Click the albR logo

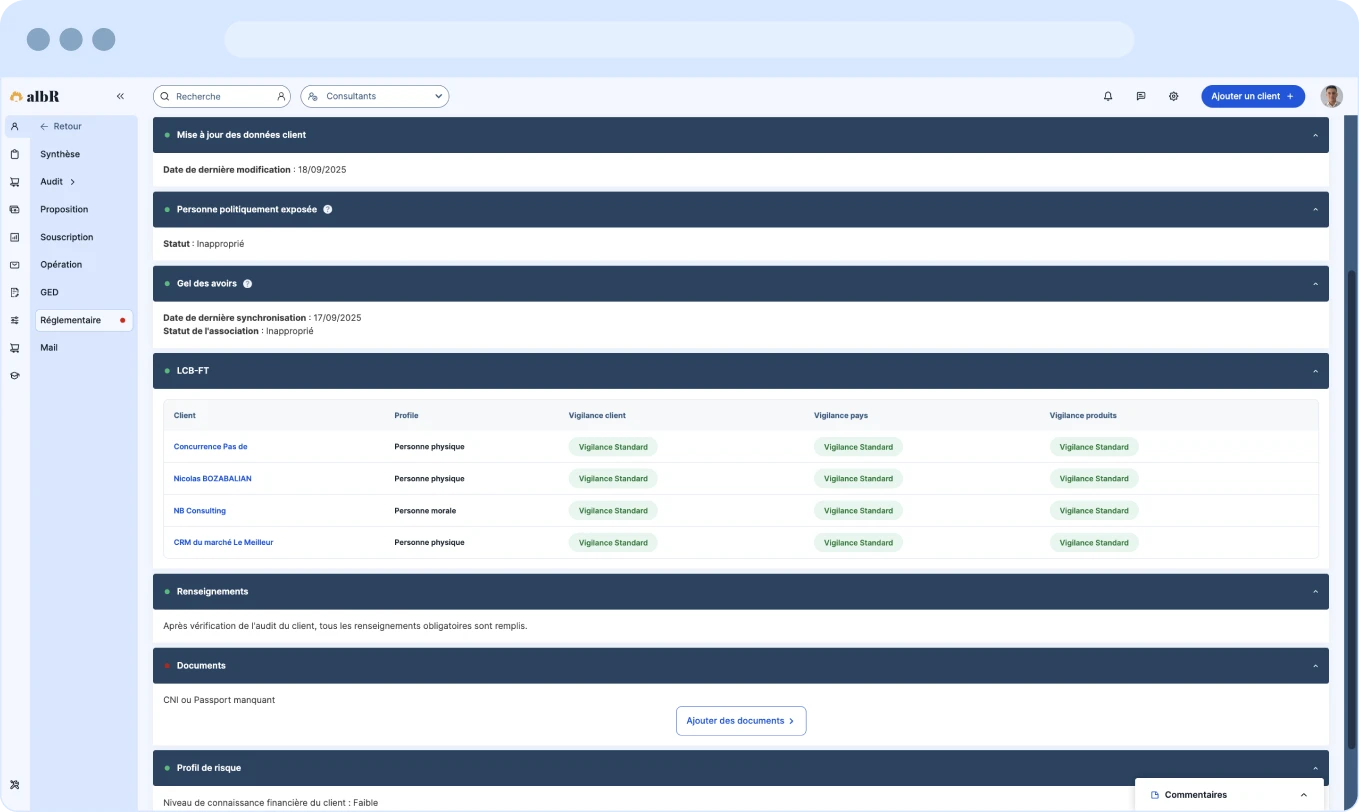(x=36, y=96)
